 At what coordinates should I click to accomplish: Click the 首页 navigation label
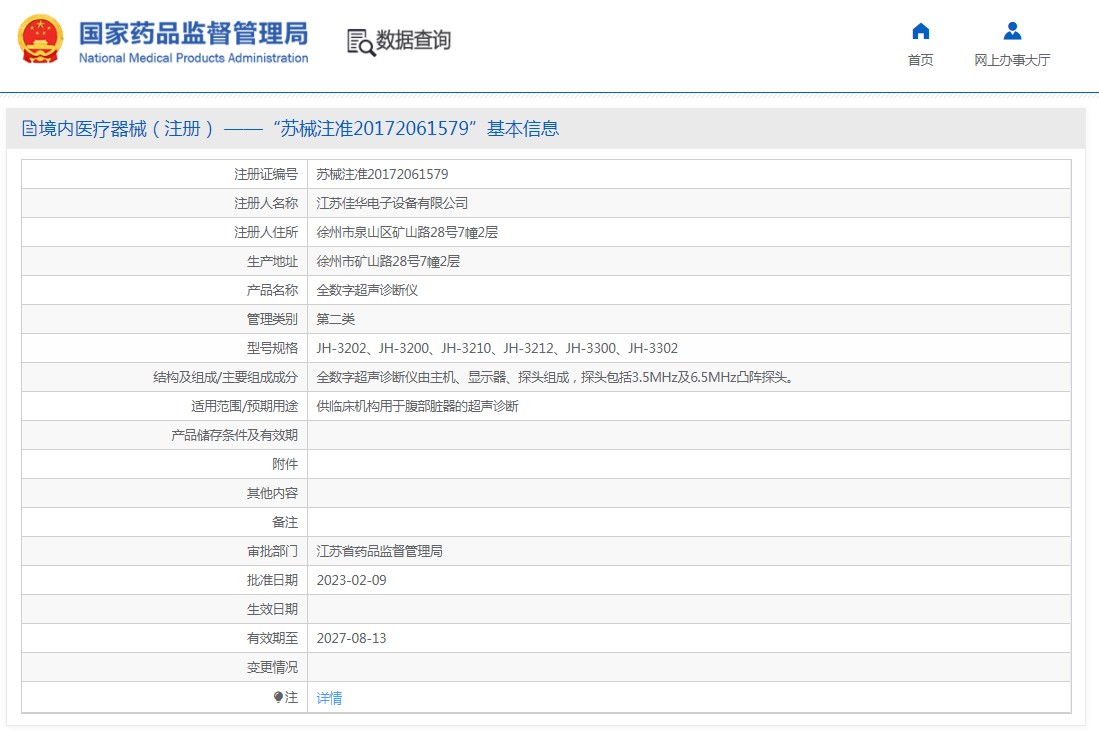coord(919,60)
